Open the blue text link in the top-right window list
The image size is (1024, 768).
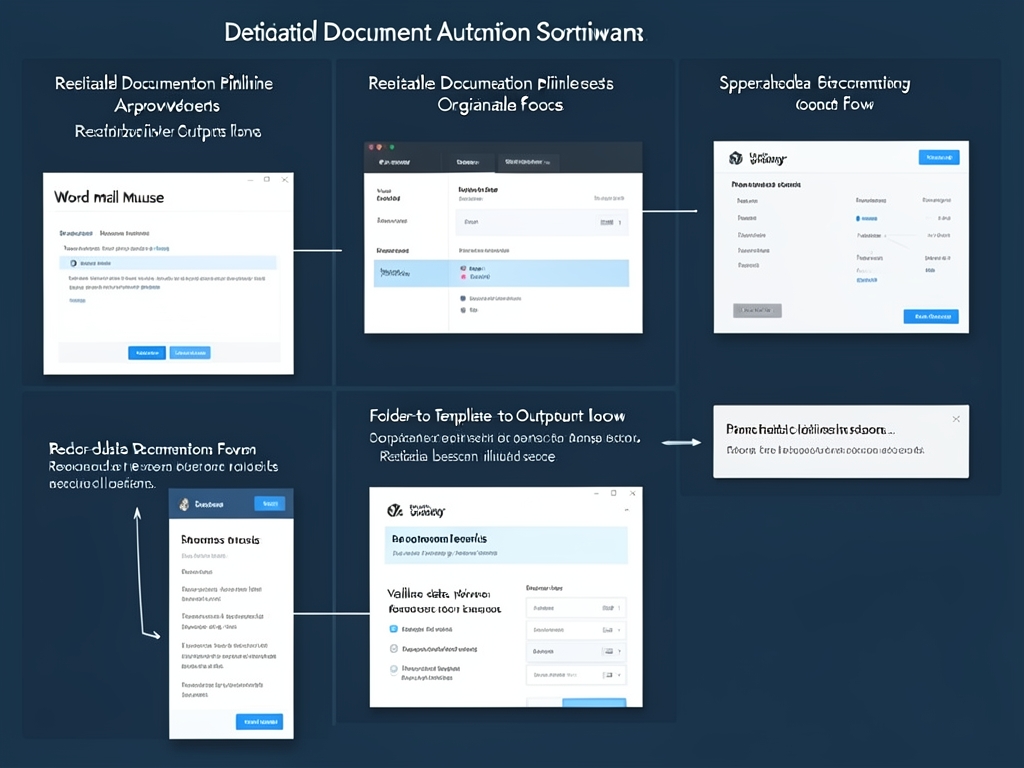[866, 280]
